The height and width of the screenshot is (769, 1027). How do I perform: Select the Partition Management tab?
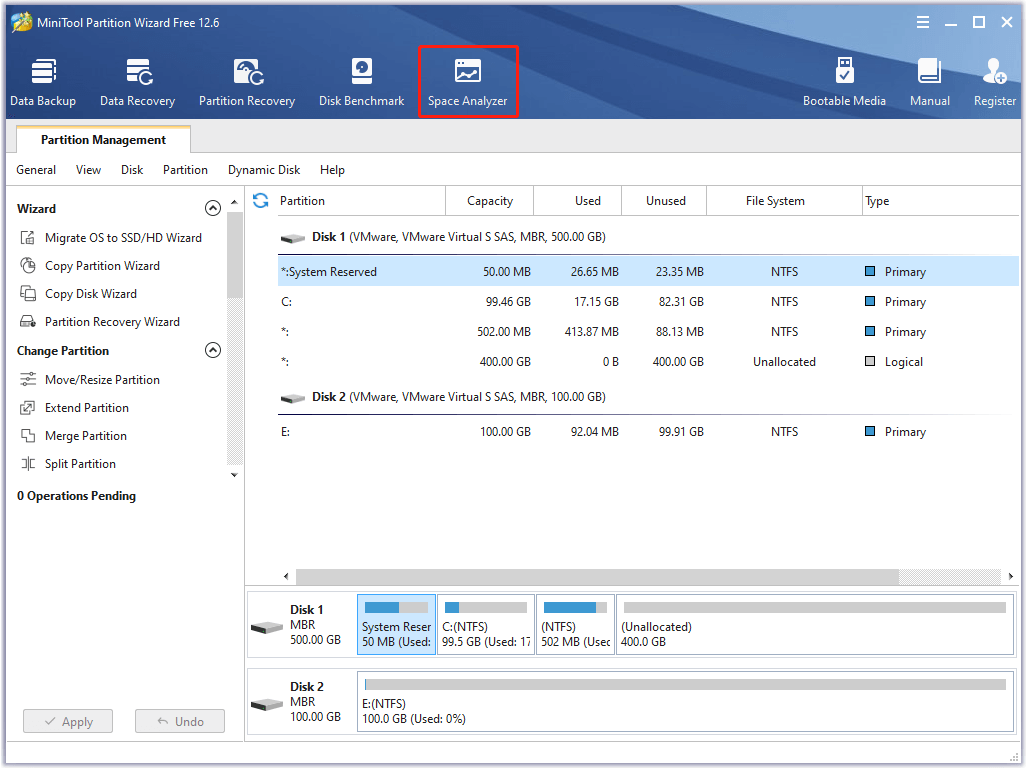click(x=103, y=140)
